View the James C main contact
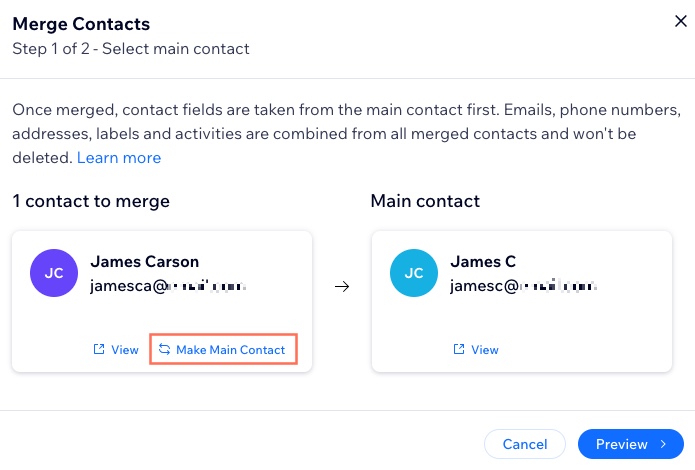The image size is (695, 470). tap(476, 349)
